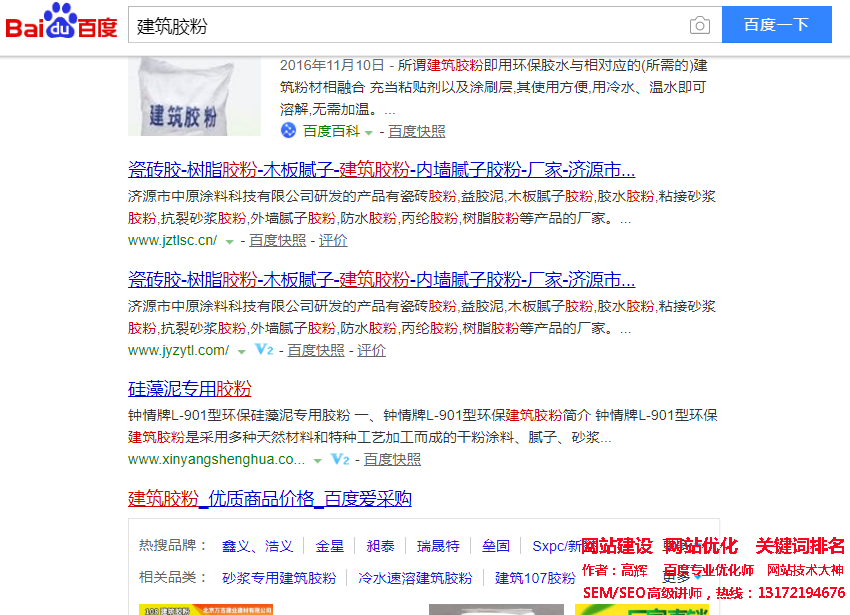Click the V2 badge beside www.xinyangshenghua.co

click(x=340, y=459)
